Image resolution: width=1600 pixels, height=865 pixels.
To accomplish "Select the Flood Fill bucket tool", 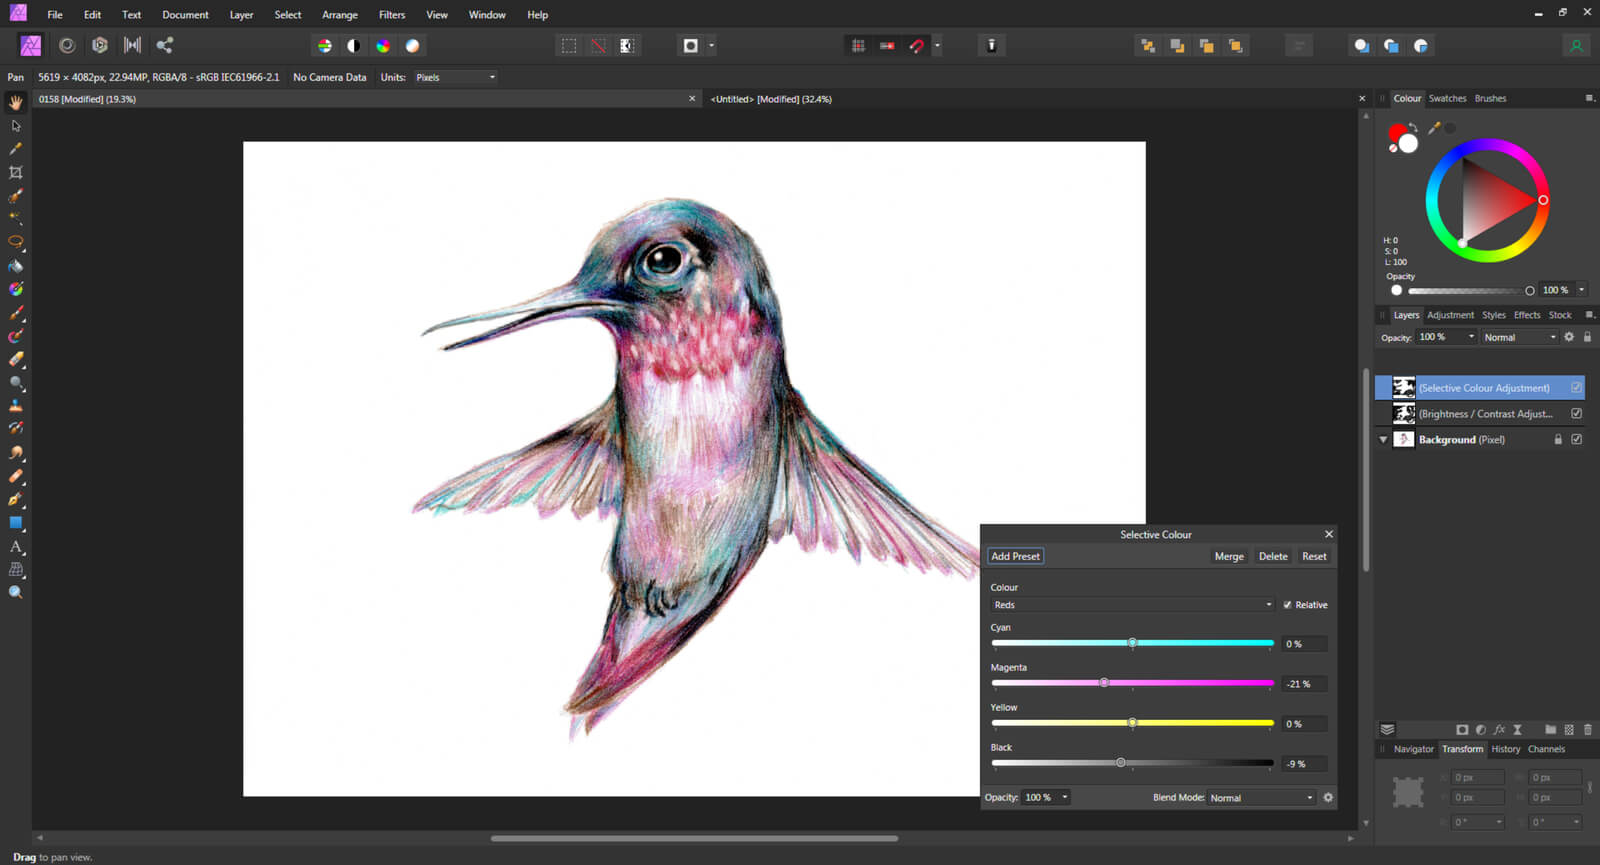I will pos(16,266).
